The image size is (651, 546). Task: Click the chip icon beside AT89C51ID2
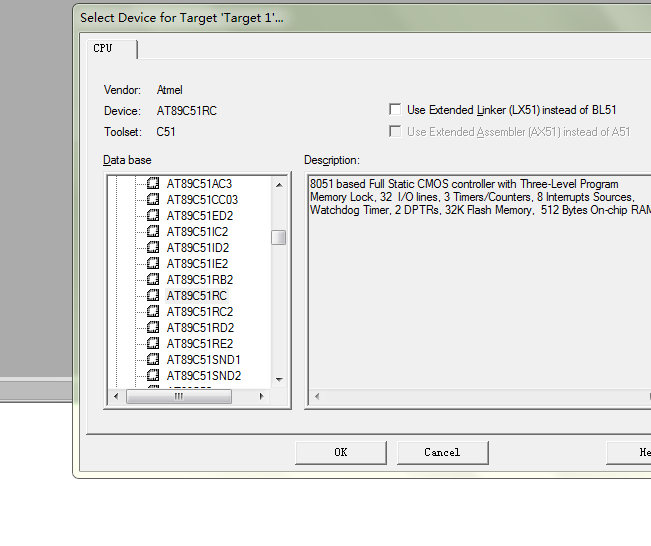153,247
